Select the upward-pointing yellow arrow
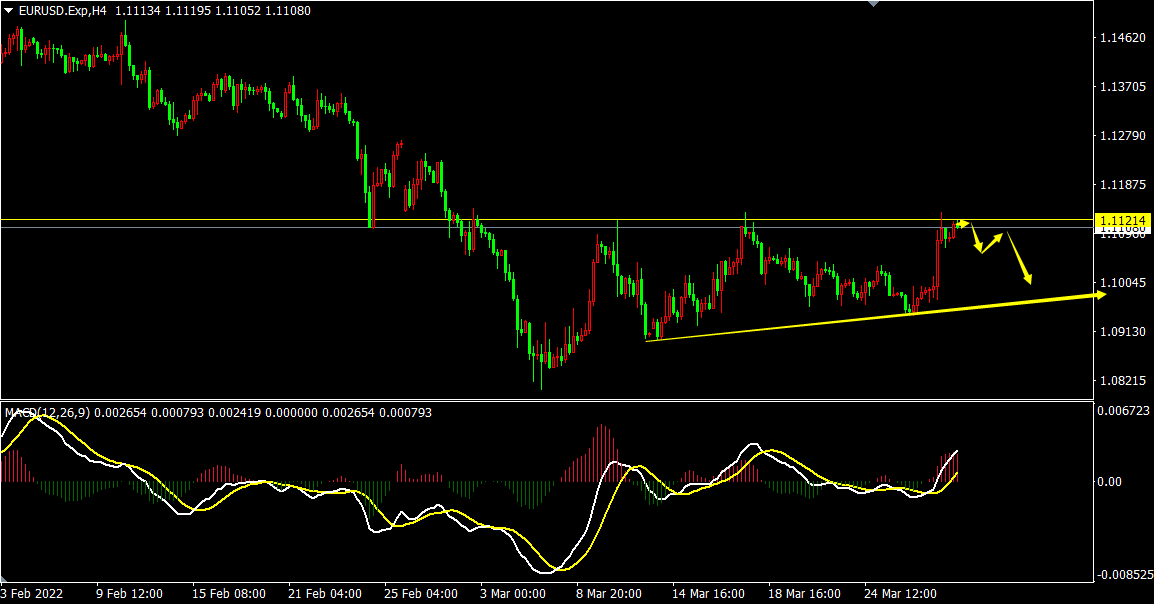This screenshot has height=604, width=1154. (993, 241)
